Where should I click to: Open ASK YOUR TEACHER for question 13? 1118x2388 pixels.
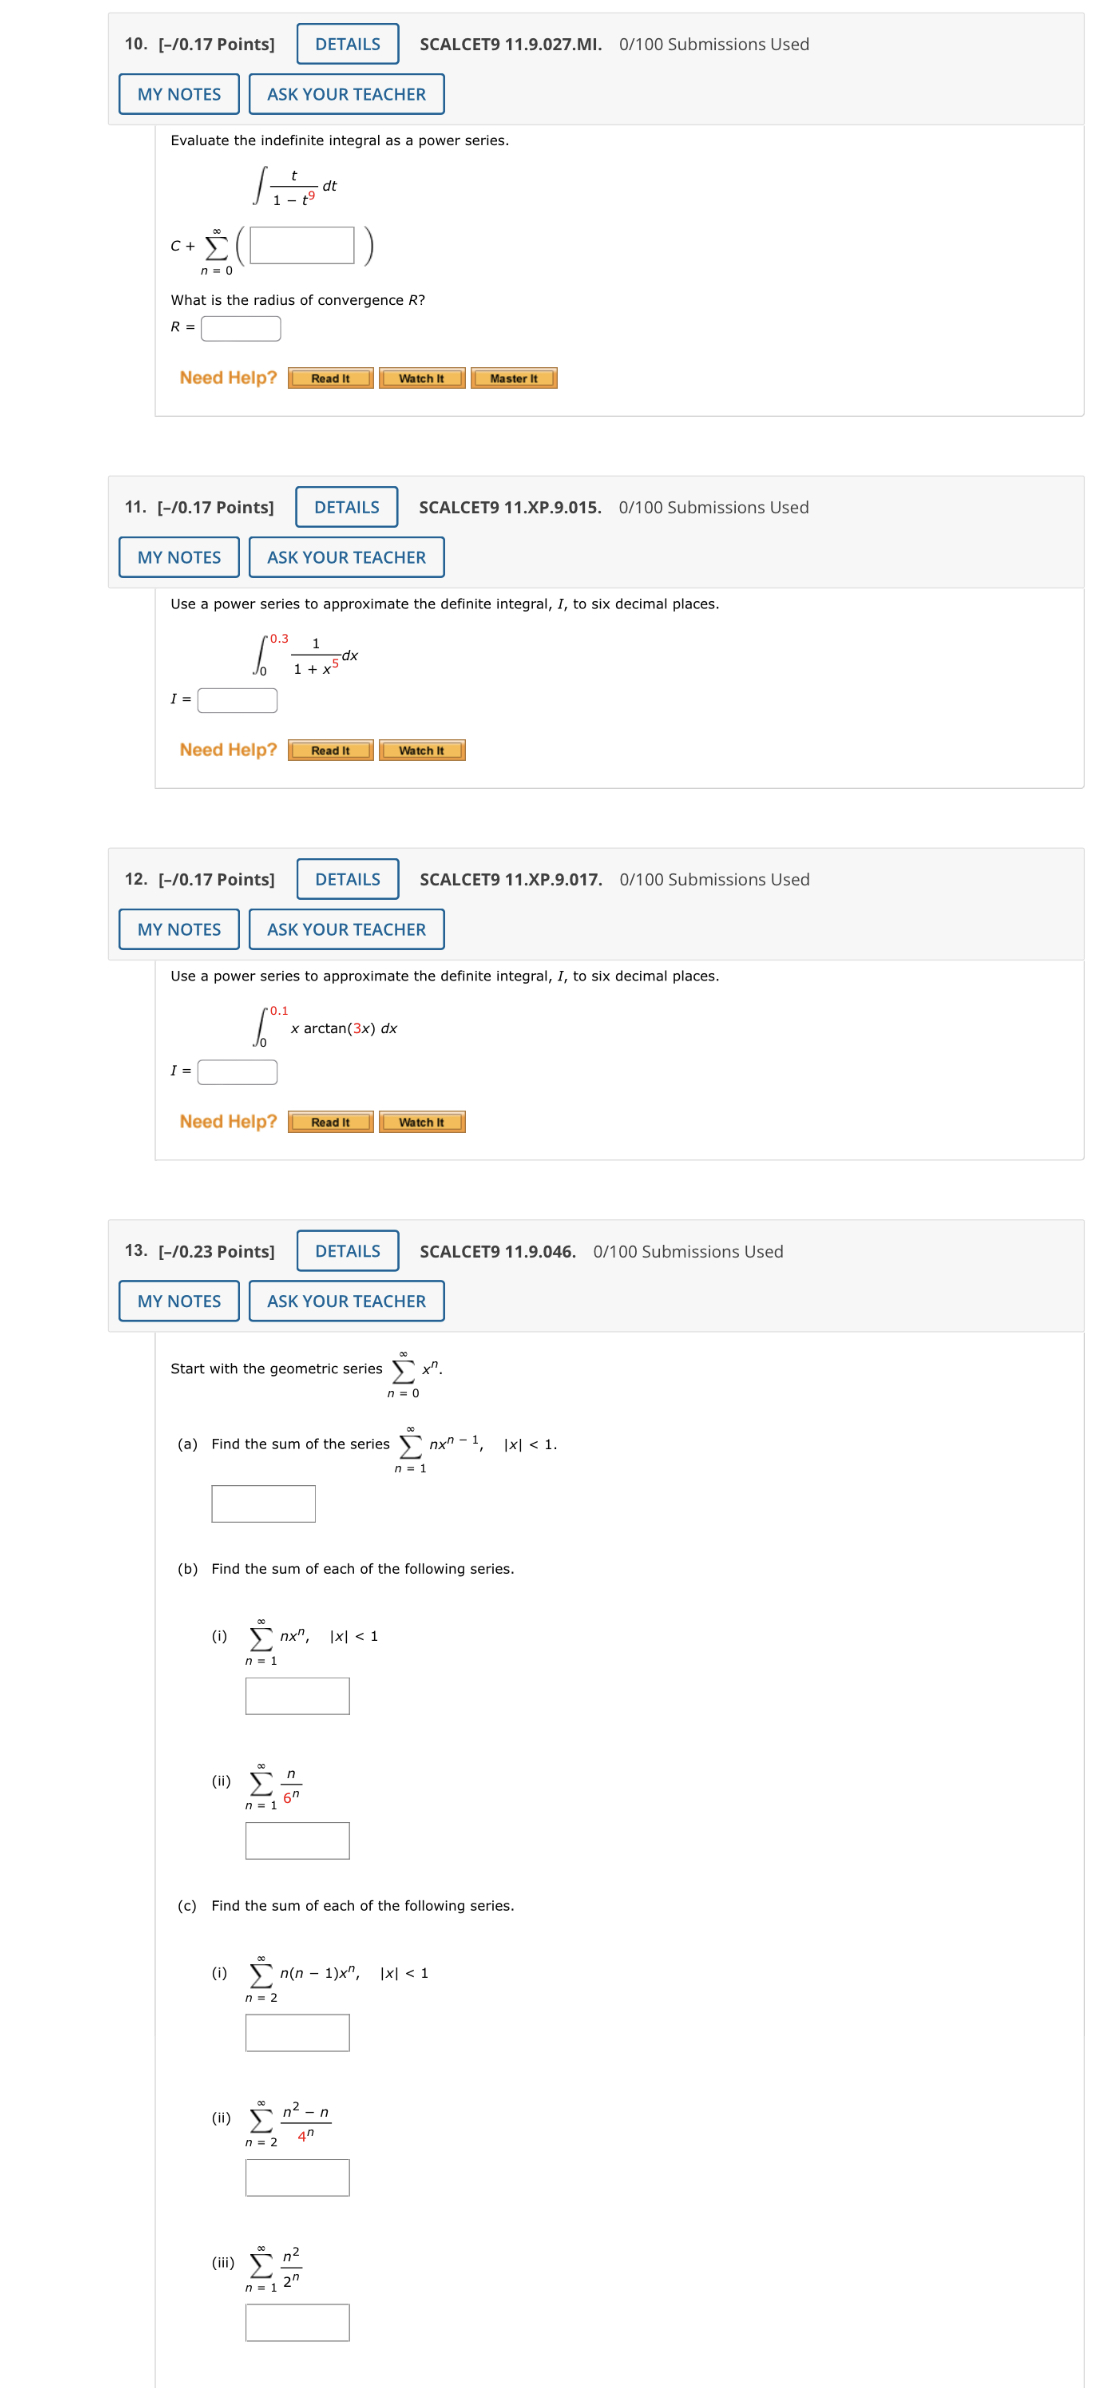(x=346, y=1301)
